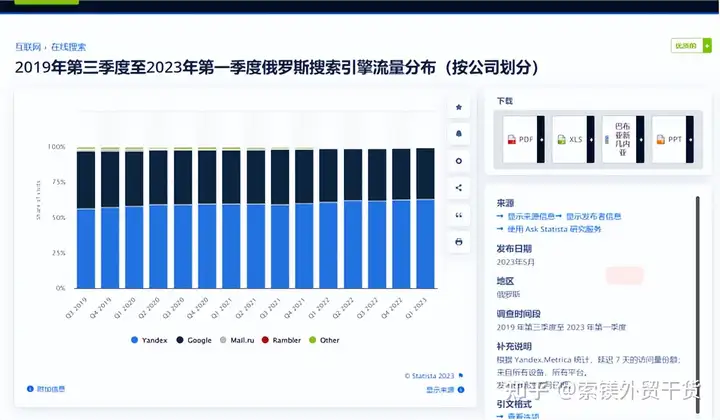Click the Q1 2023 bar in chart
The height and width of the screenshot is (420, 720).
pos(425,218)
